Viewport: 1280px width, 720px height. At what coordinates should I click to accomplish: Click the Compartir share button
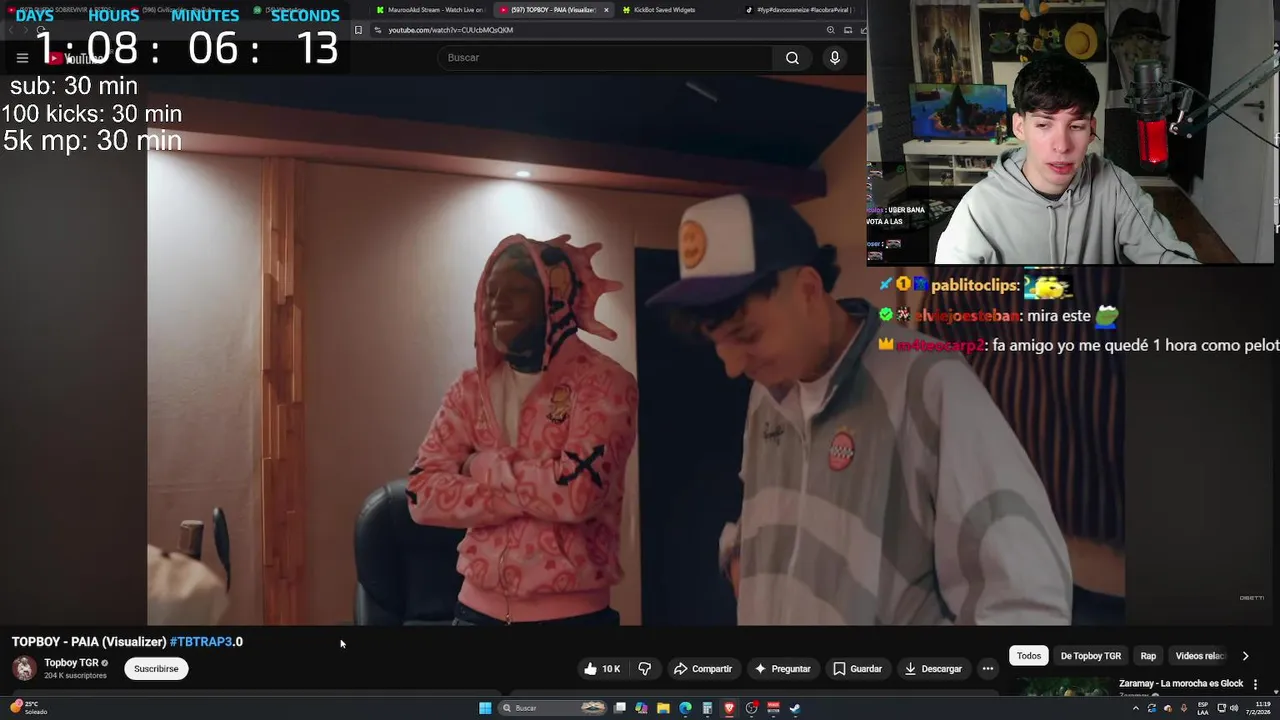tap(703, 669)
